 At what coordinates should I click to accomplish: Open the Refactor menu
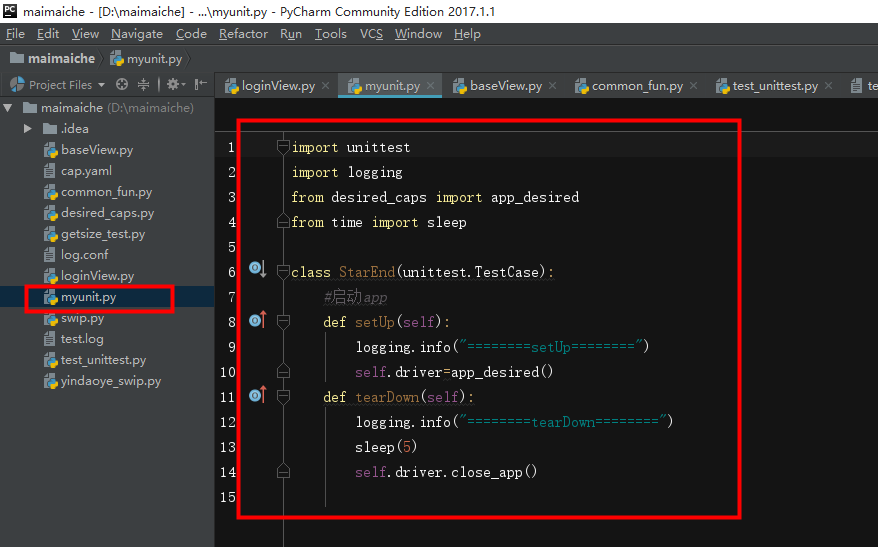243,34
